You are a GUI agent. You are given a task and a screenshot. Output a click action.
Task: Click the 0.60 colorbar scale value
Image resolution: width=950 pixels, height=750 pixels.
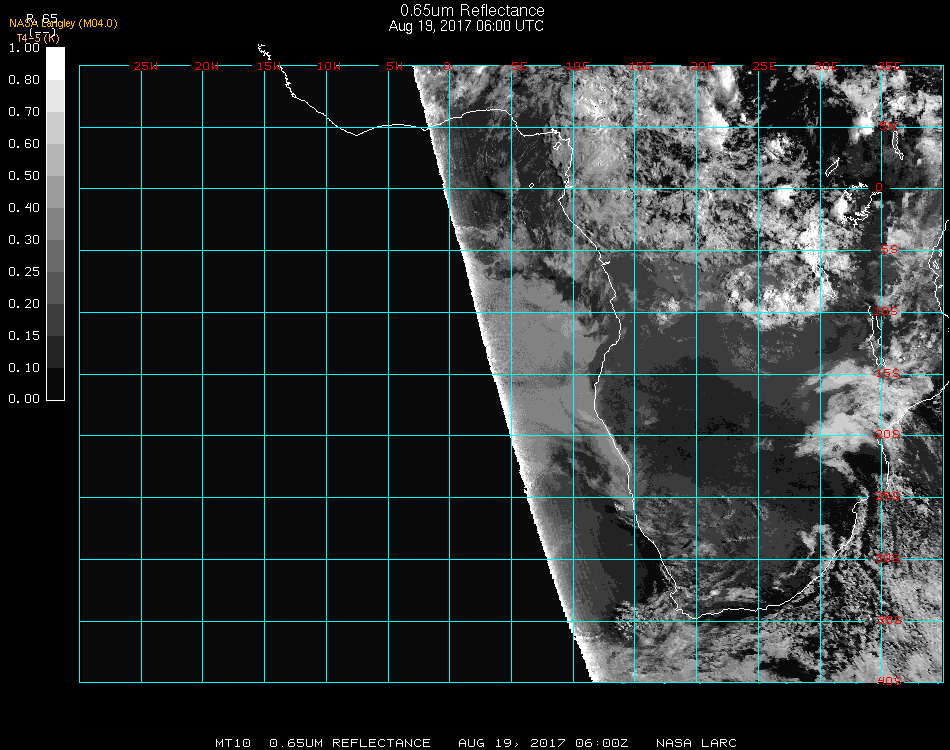pos(24,144)
